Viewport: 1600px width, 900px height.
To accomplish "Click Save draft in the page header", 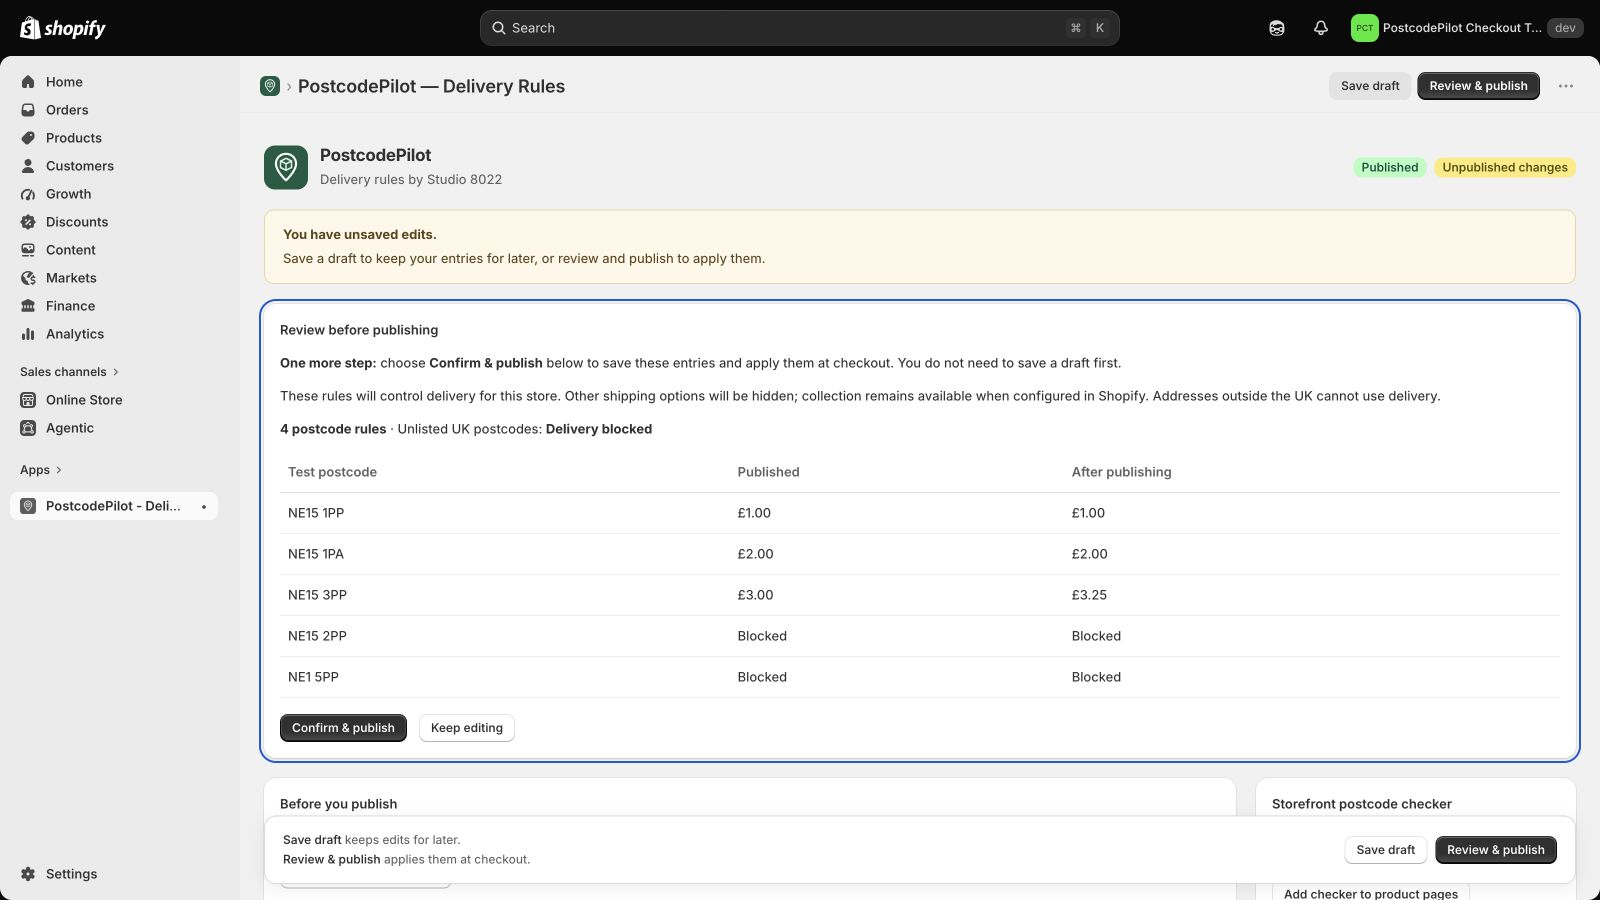I will (x=1370, y=86).
